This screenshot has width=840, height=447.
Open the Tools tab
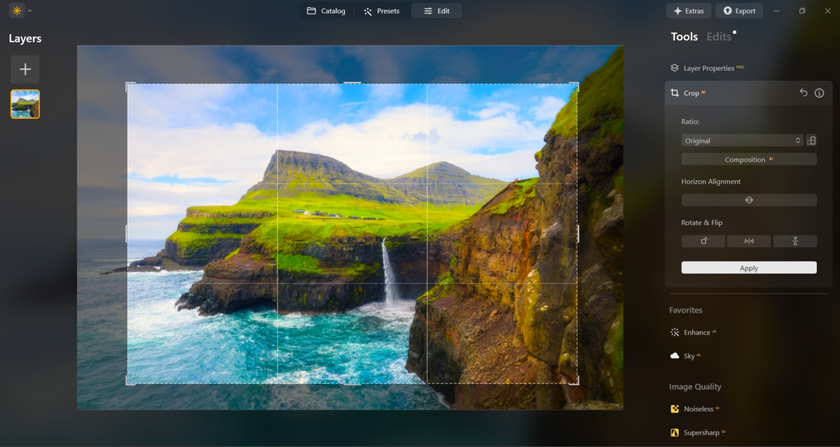pyautogui.click(x=684, y=36)
